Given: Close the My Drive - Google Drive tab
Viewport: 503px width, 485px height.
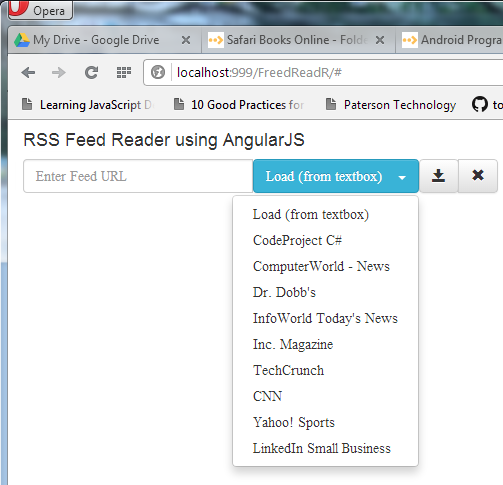Looking at the screenshot, I should click(186, 40).
